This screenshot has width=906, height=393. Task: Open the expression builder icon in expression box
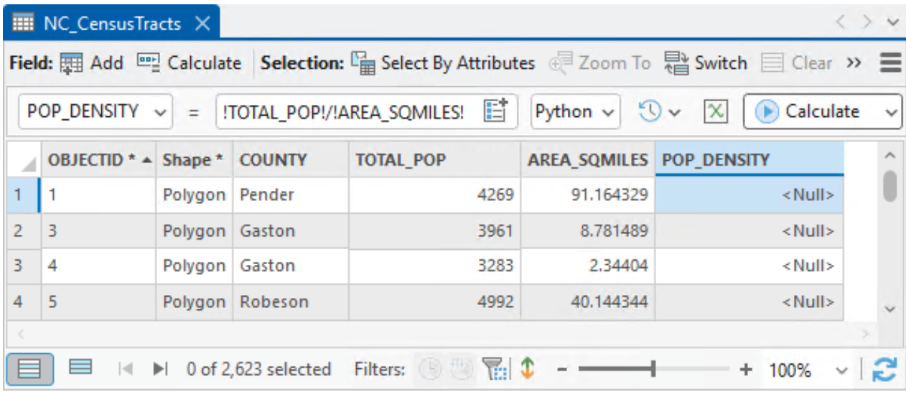pyautogui.click(x=495, y=110)
